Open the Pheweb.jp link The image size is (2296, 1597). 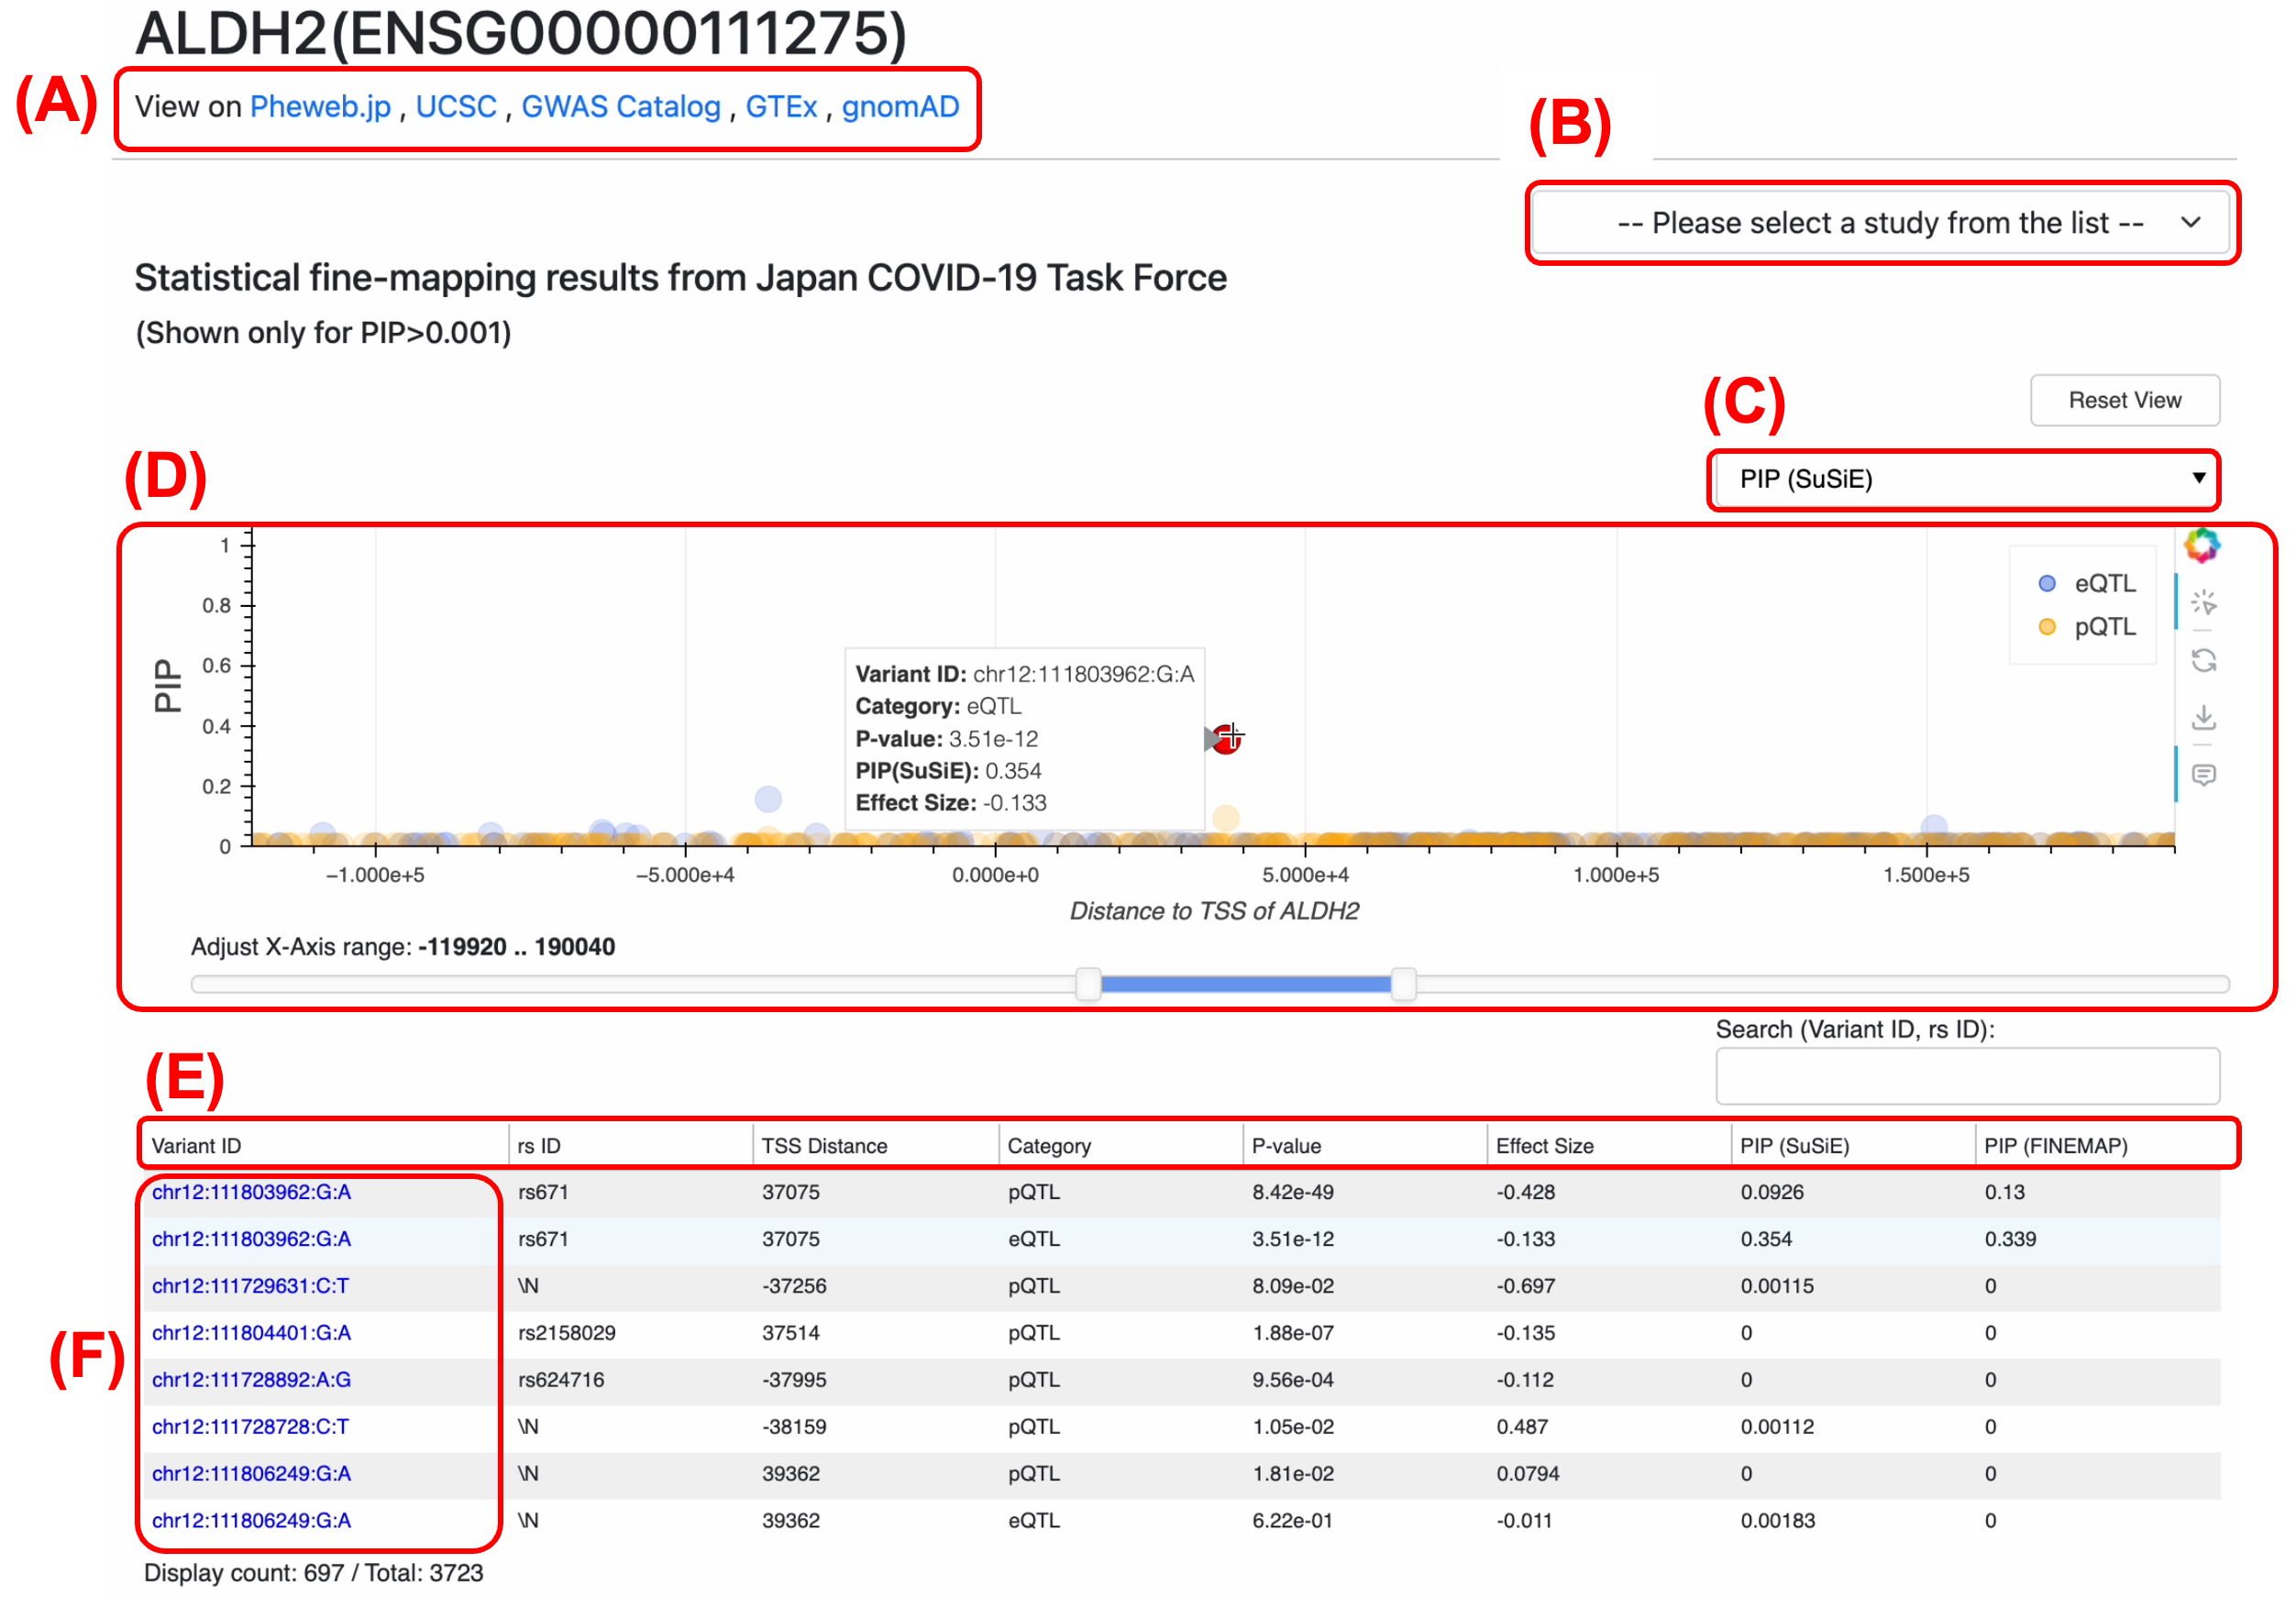pyautogui.click(x=320, y=107)
